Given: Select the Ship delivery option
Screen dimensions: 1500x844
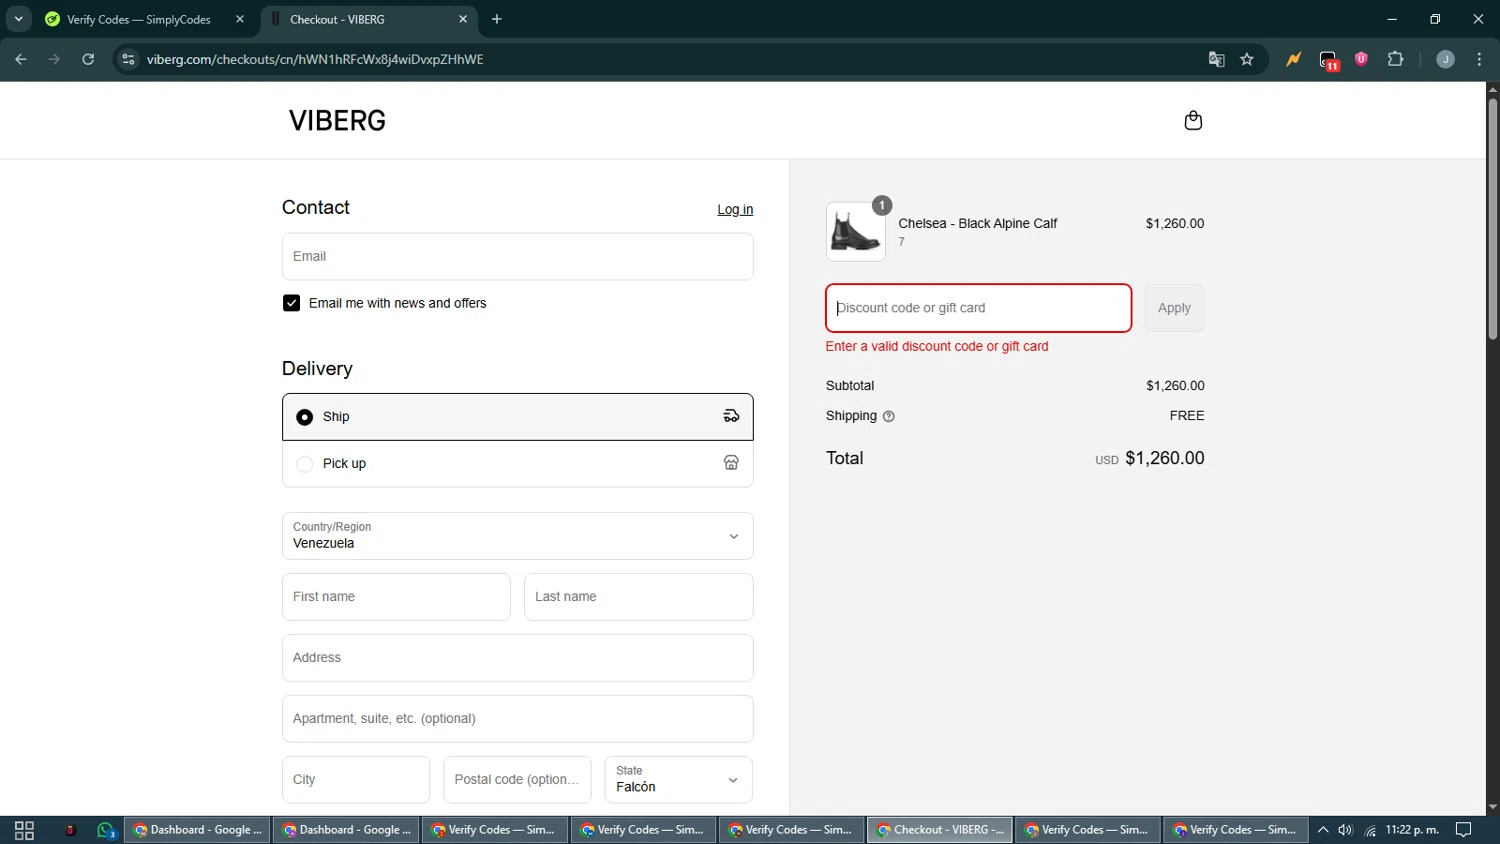Looking at the screenshot, I should pos(517,417).
